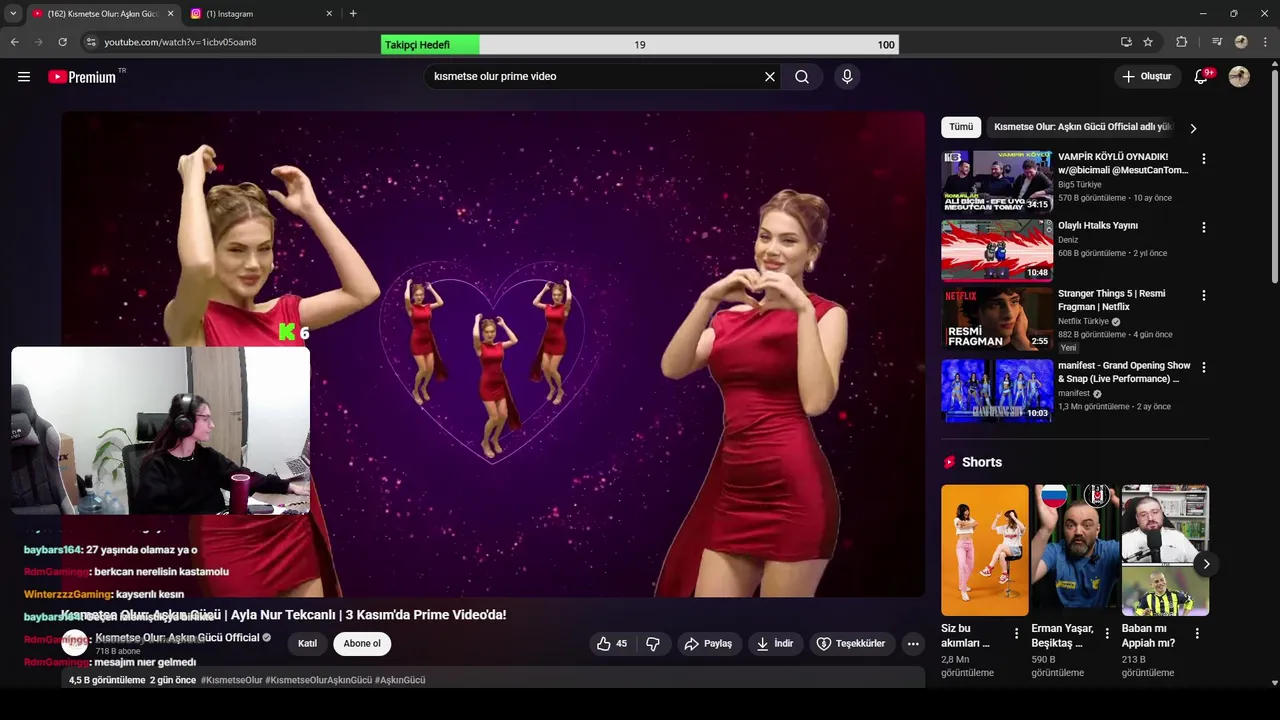Open options for Olaylı Htalks Yayını video
Viewport: 1280px width, 720px height.
1203,227
